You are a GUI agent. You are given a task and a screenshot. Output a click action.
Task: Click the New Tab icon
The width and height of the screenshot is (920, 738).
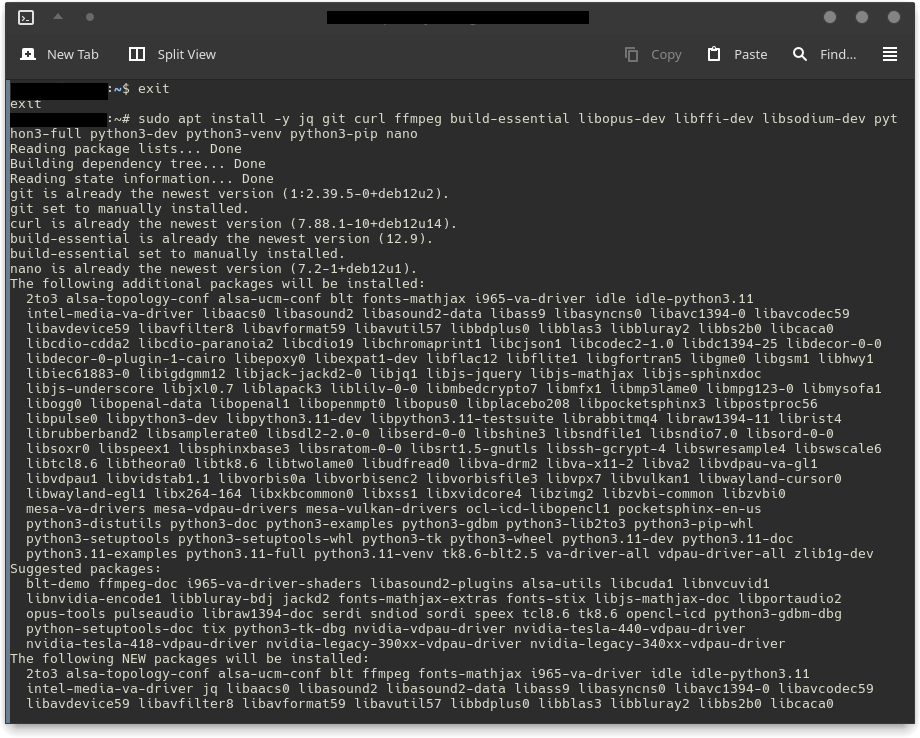(28, 54)
